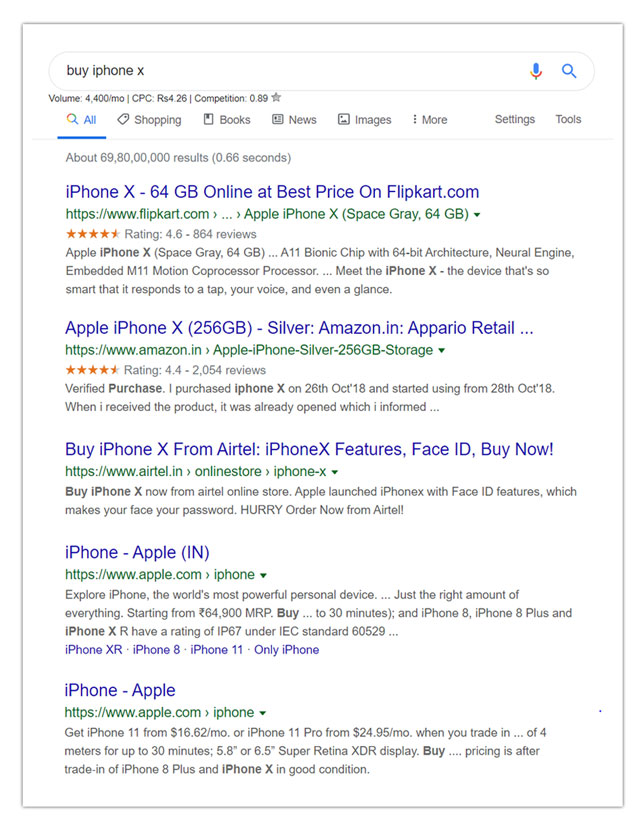The image size is (644, 830).
Task: Click the voice search microphone icon
Action: 536,70
